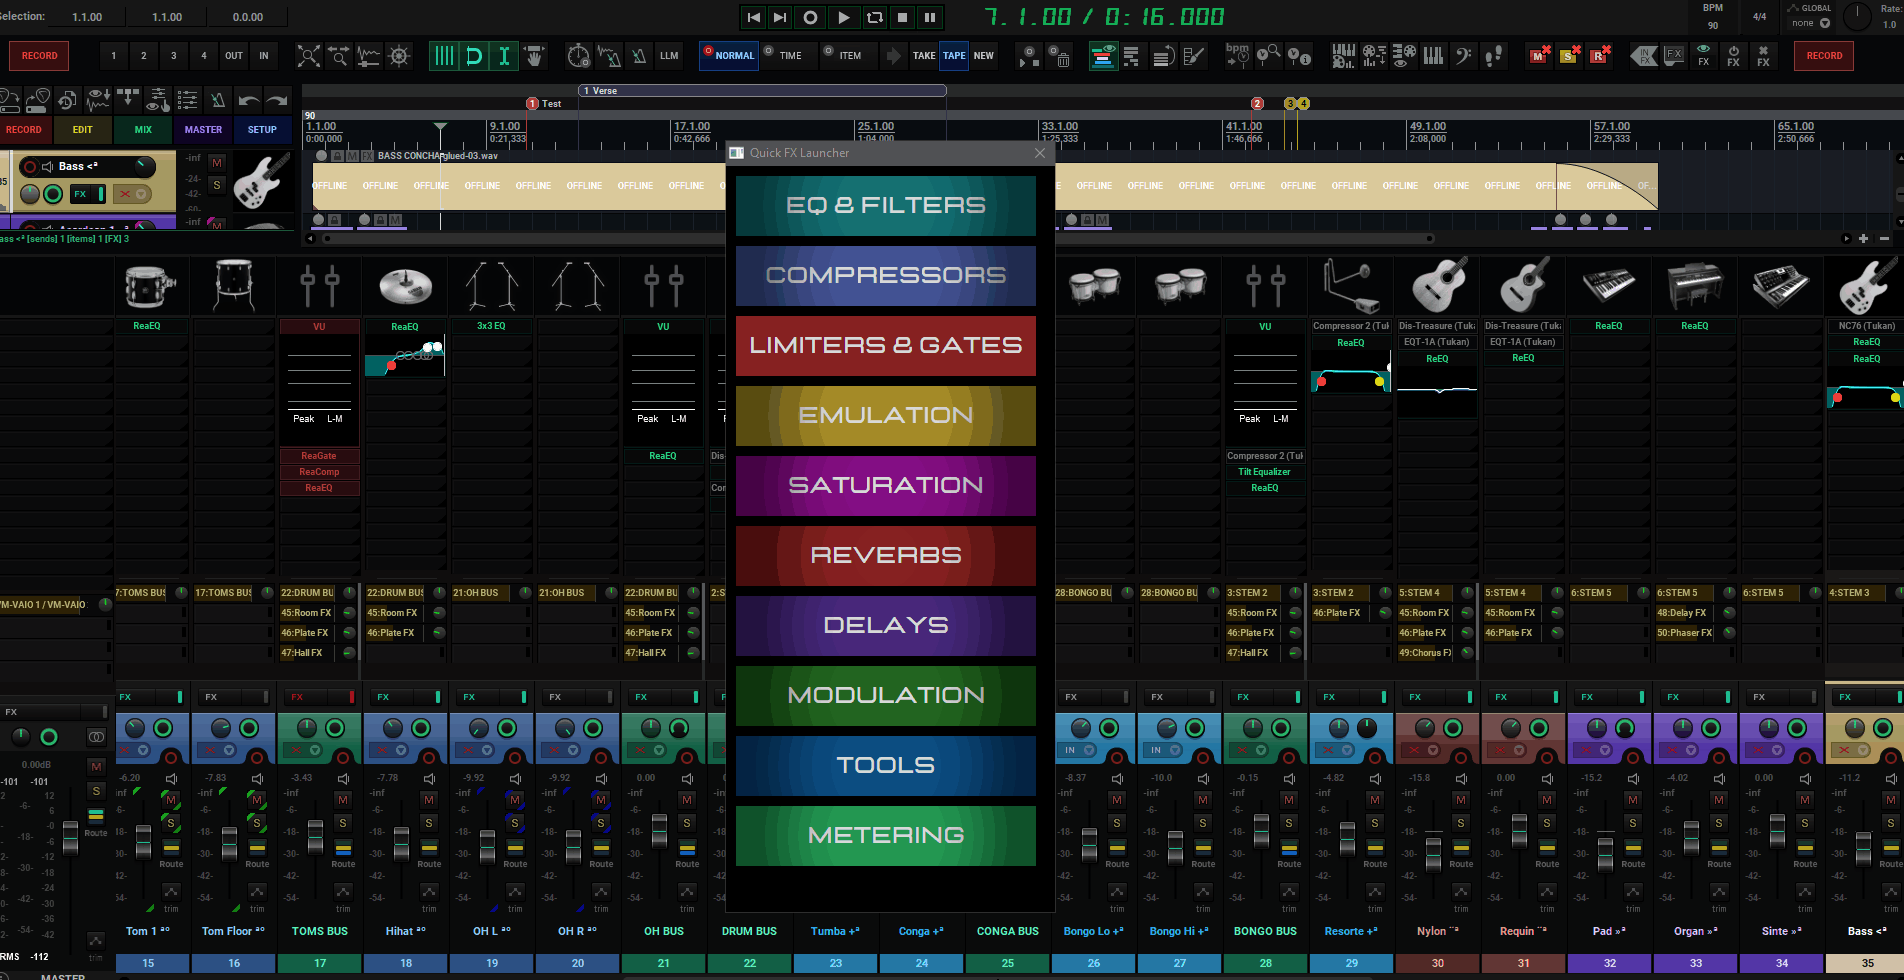Click the X FX remove icon
This screenshot has width=1904, height=980.
pos(1763,56)
